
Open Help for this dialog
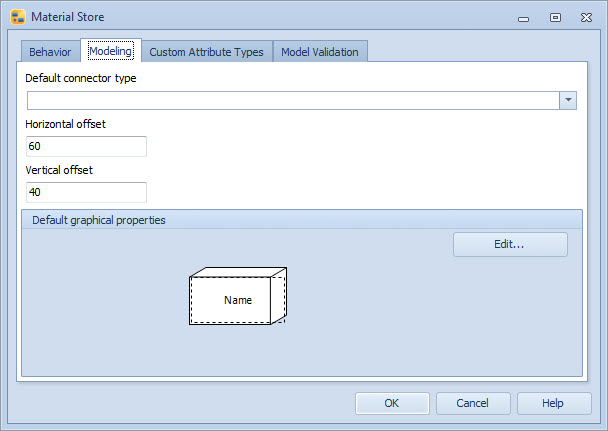[x=553, y=403]
